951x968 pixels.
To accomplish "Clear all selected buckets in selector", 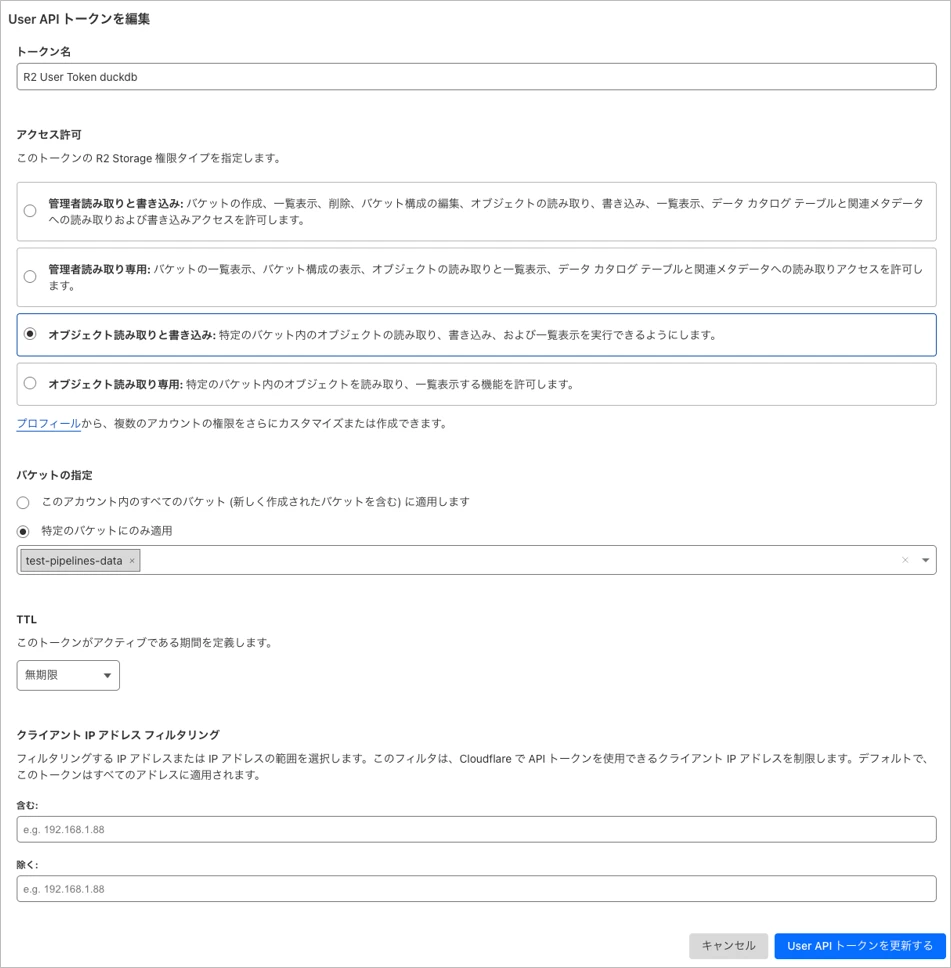I will pos(905,561).
